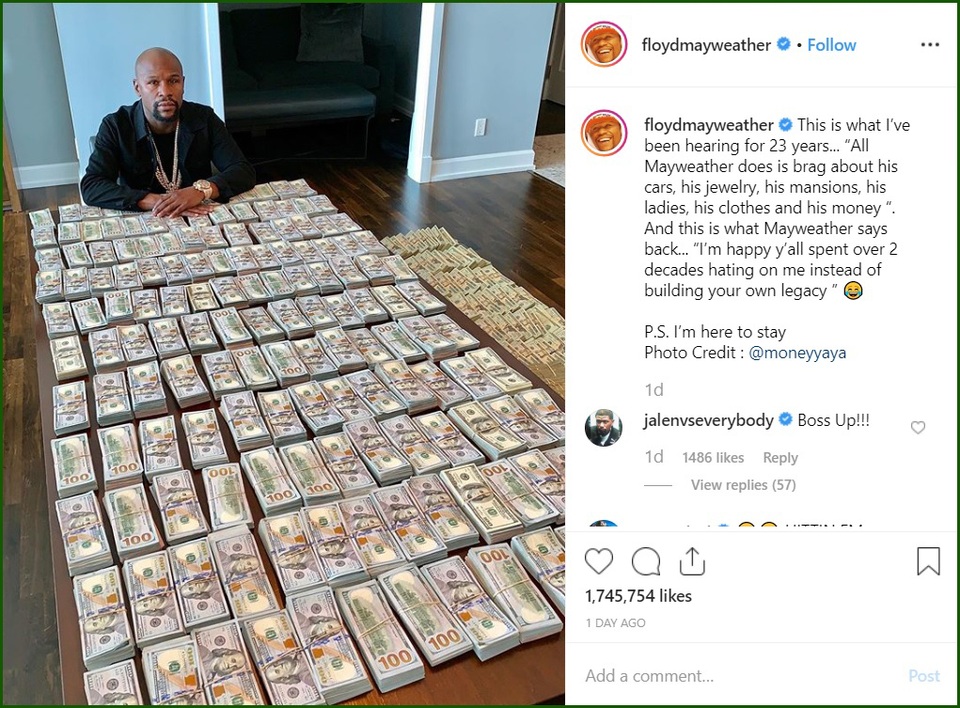Viewport: 960px width, 708px height.
Task: Reply to the Boss Up comment
Action: tap(780, 458)
